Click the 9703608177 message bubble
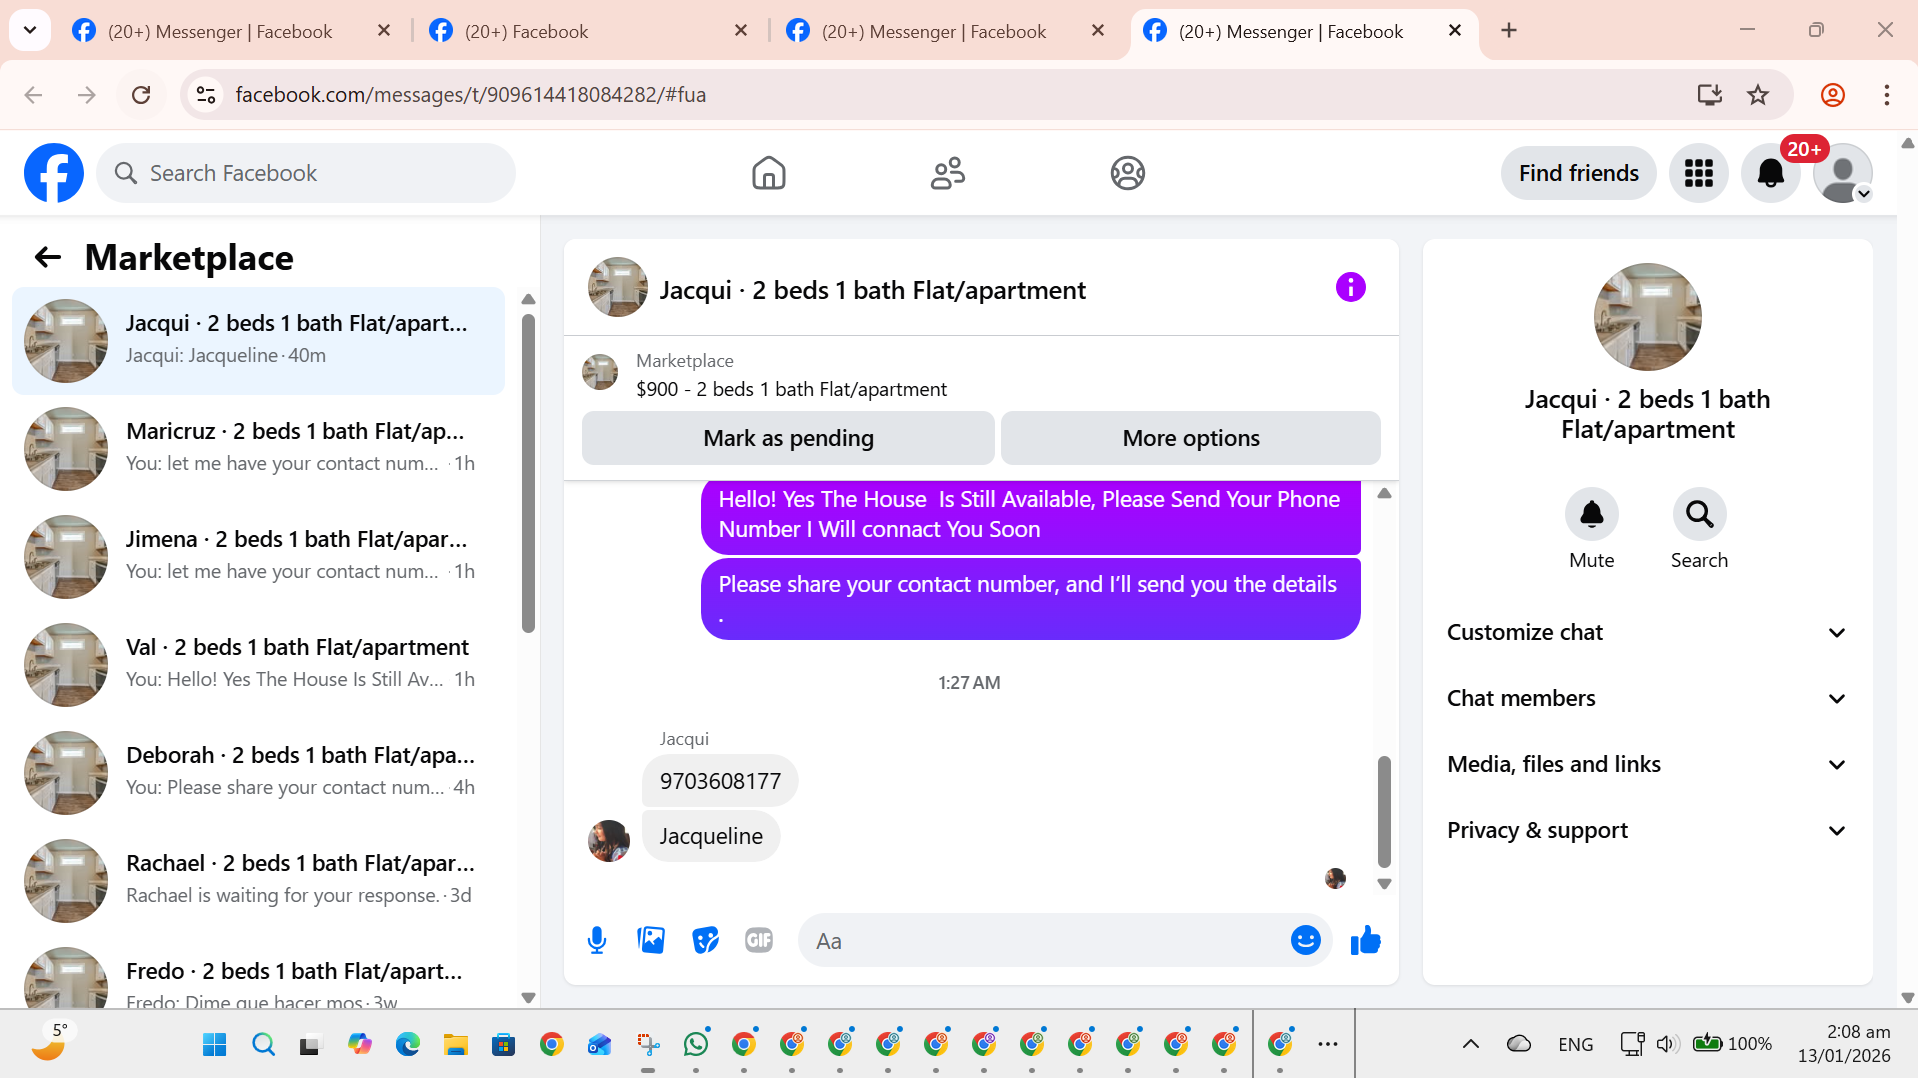This screenshot has height=1078, width=1918. pos(720,781)
